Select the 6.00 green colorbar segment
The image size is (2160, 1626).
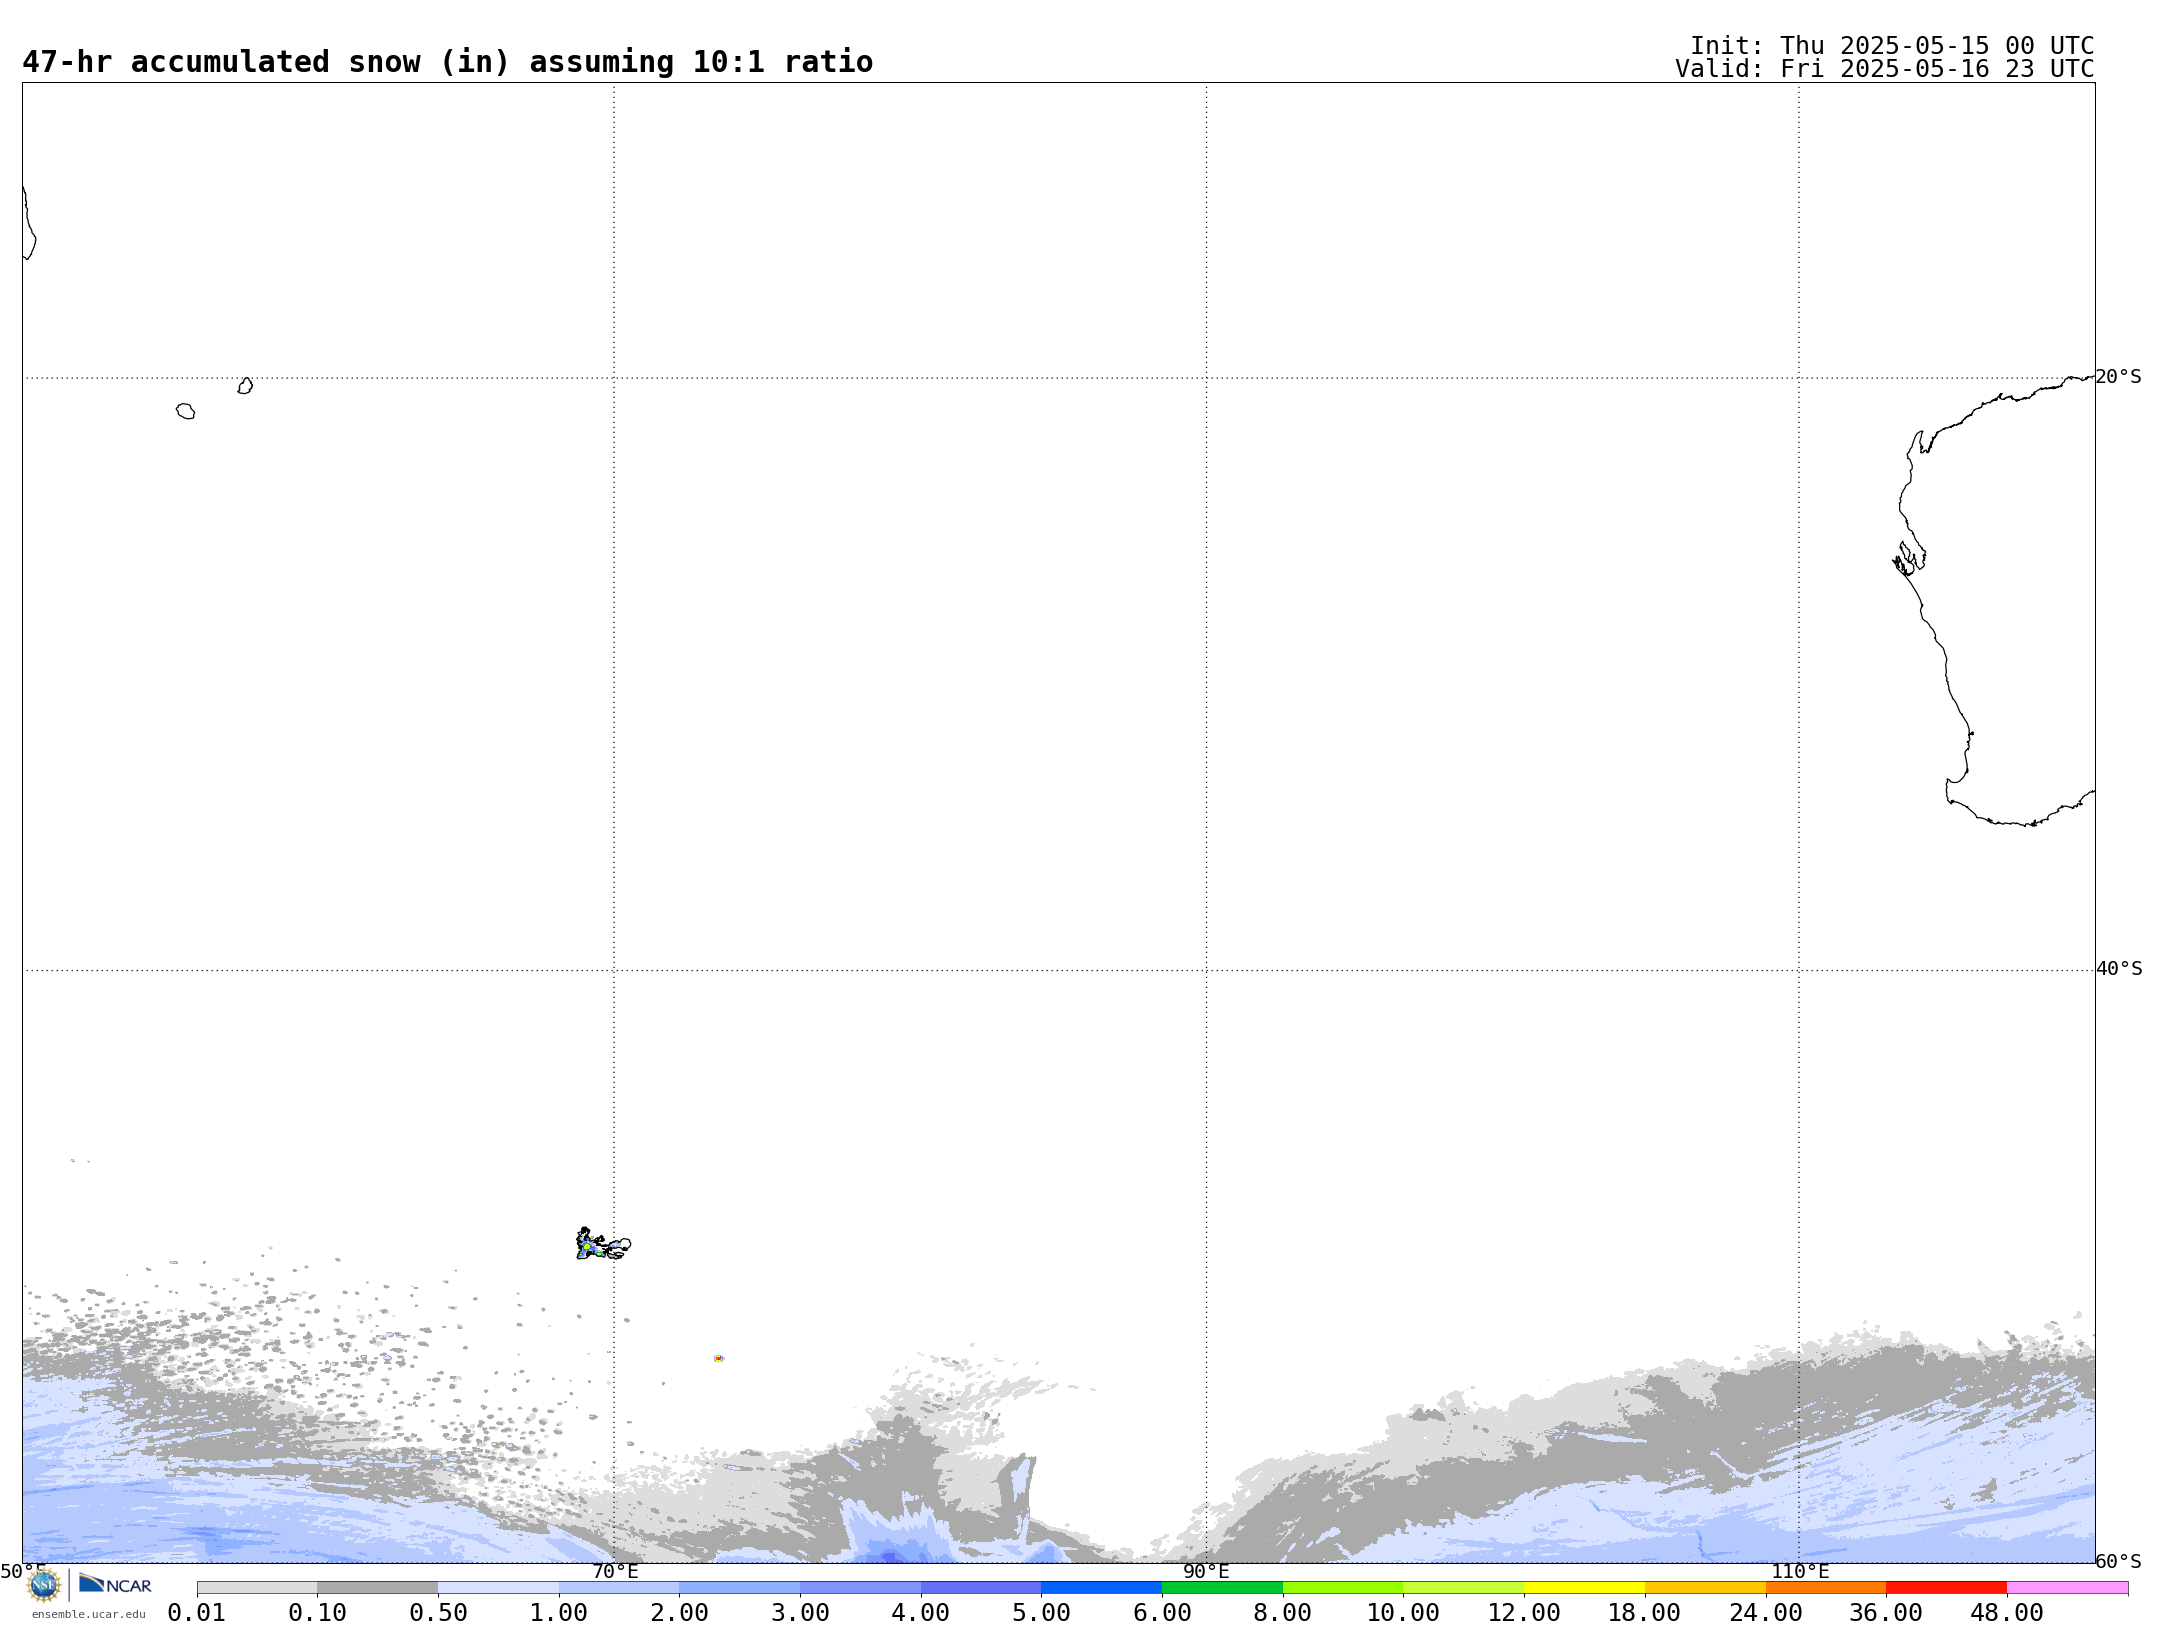pos(1222,1588)
